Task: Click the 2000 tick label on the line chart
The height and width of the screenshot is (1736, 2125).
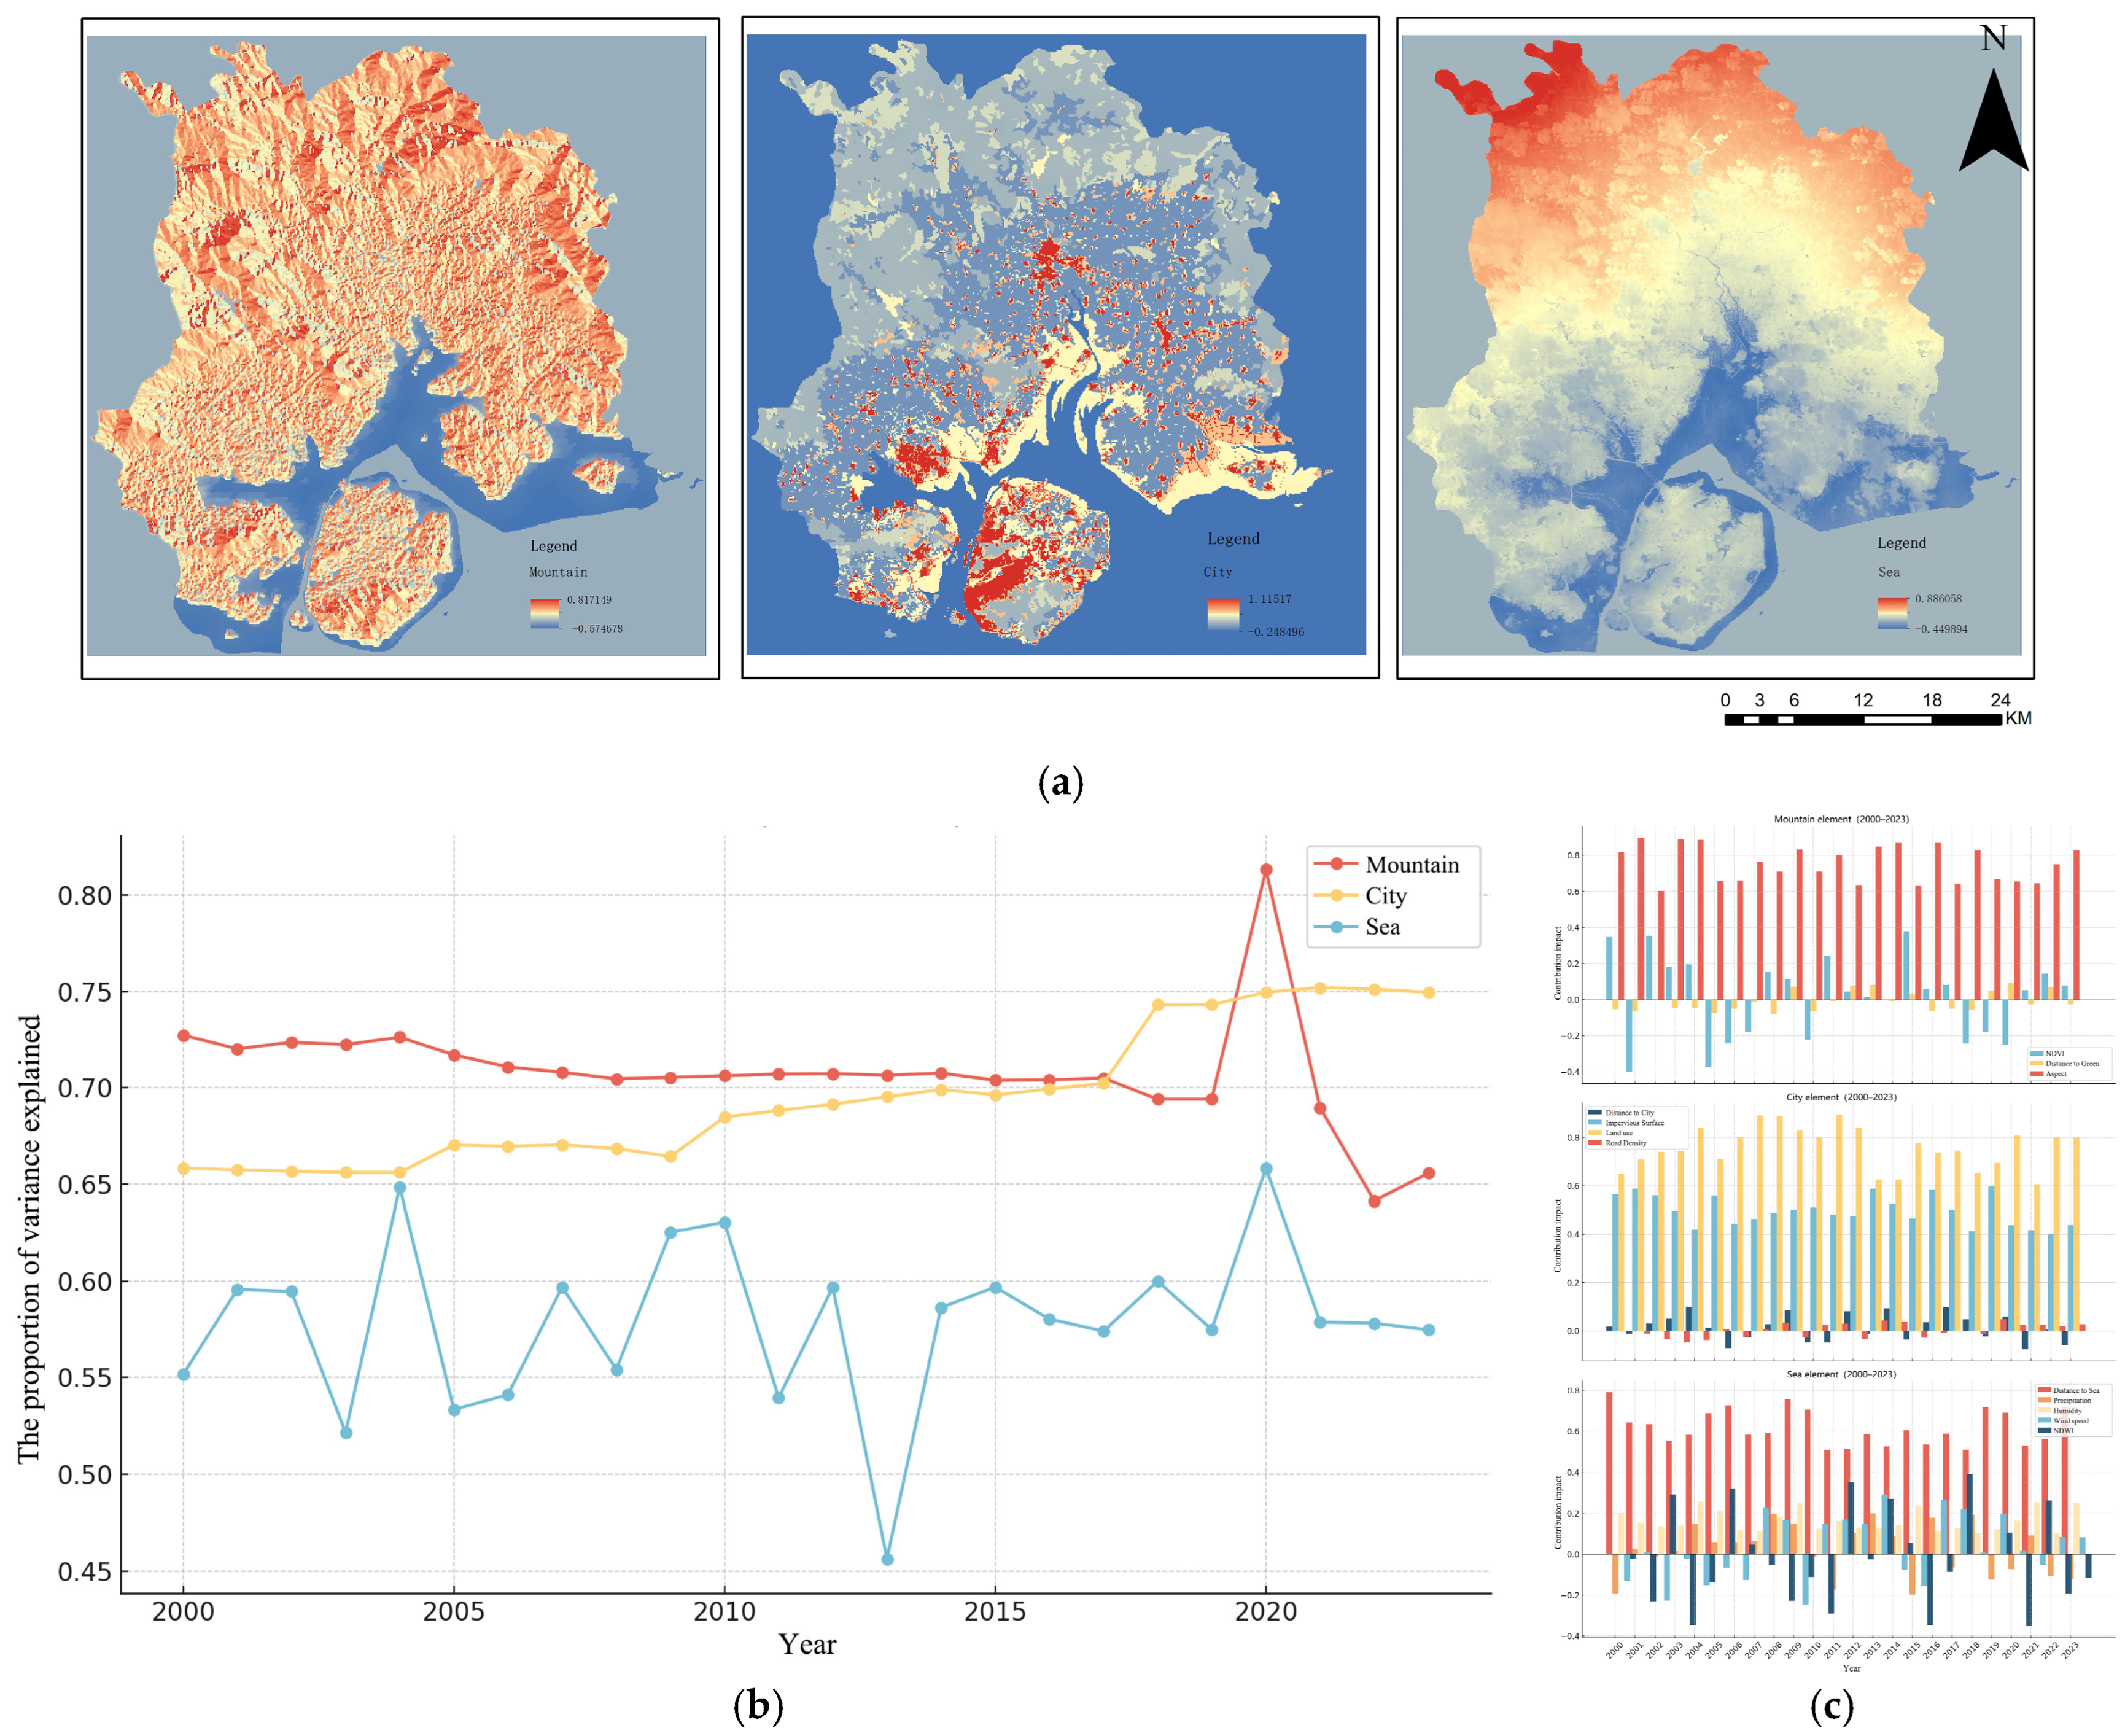Action: point(183,1611)
